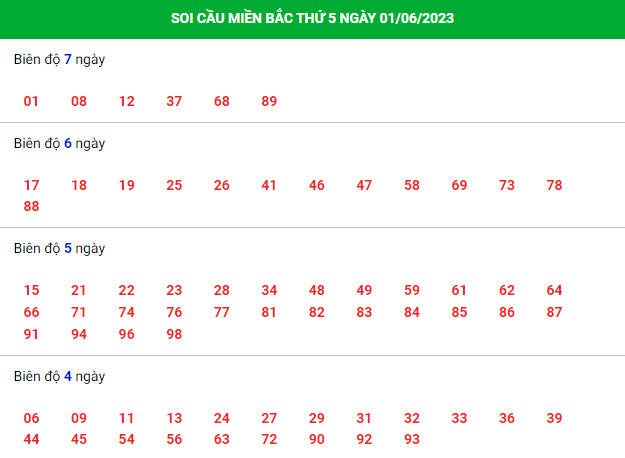Choose number 06 under Biên độ 4
The height and width of the screenshot is (458, 625).
pos(31,418)
